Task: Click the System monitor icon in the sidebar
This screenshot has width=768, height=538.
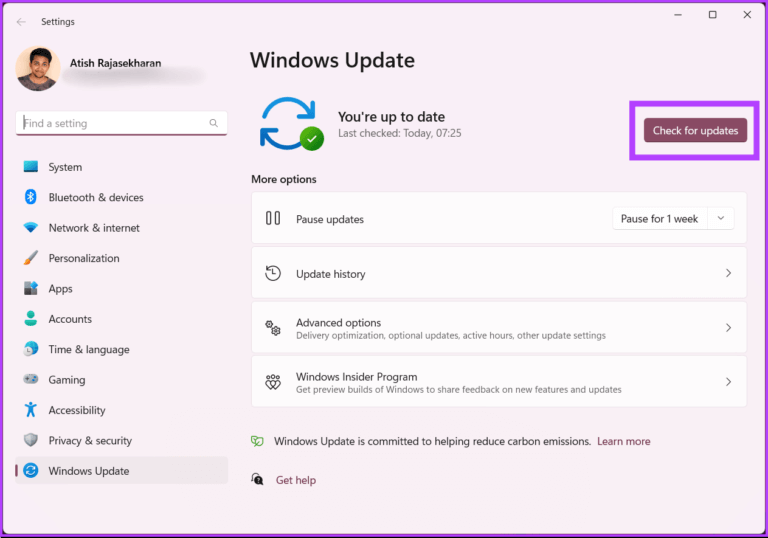Action: [x=30, y=167]
